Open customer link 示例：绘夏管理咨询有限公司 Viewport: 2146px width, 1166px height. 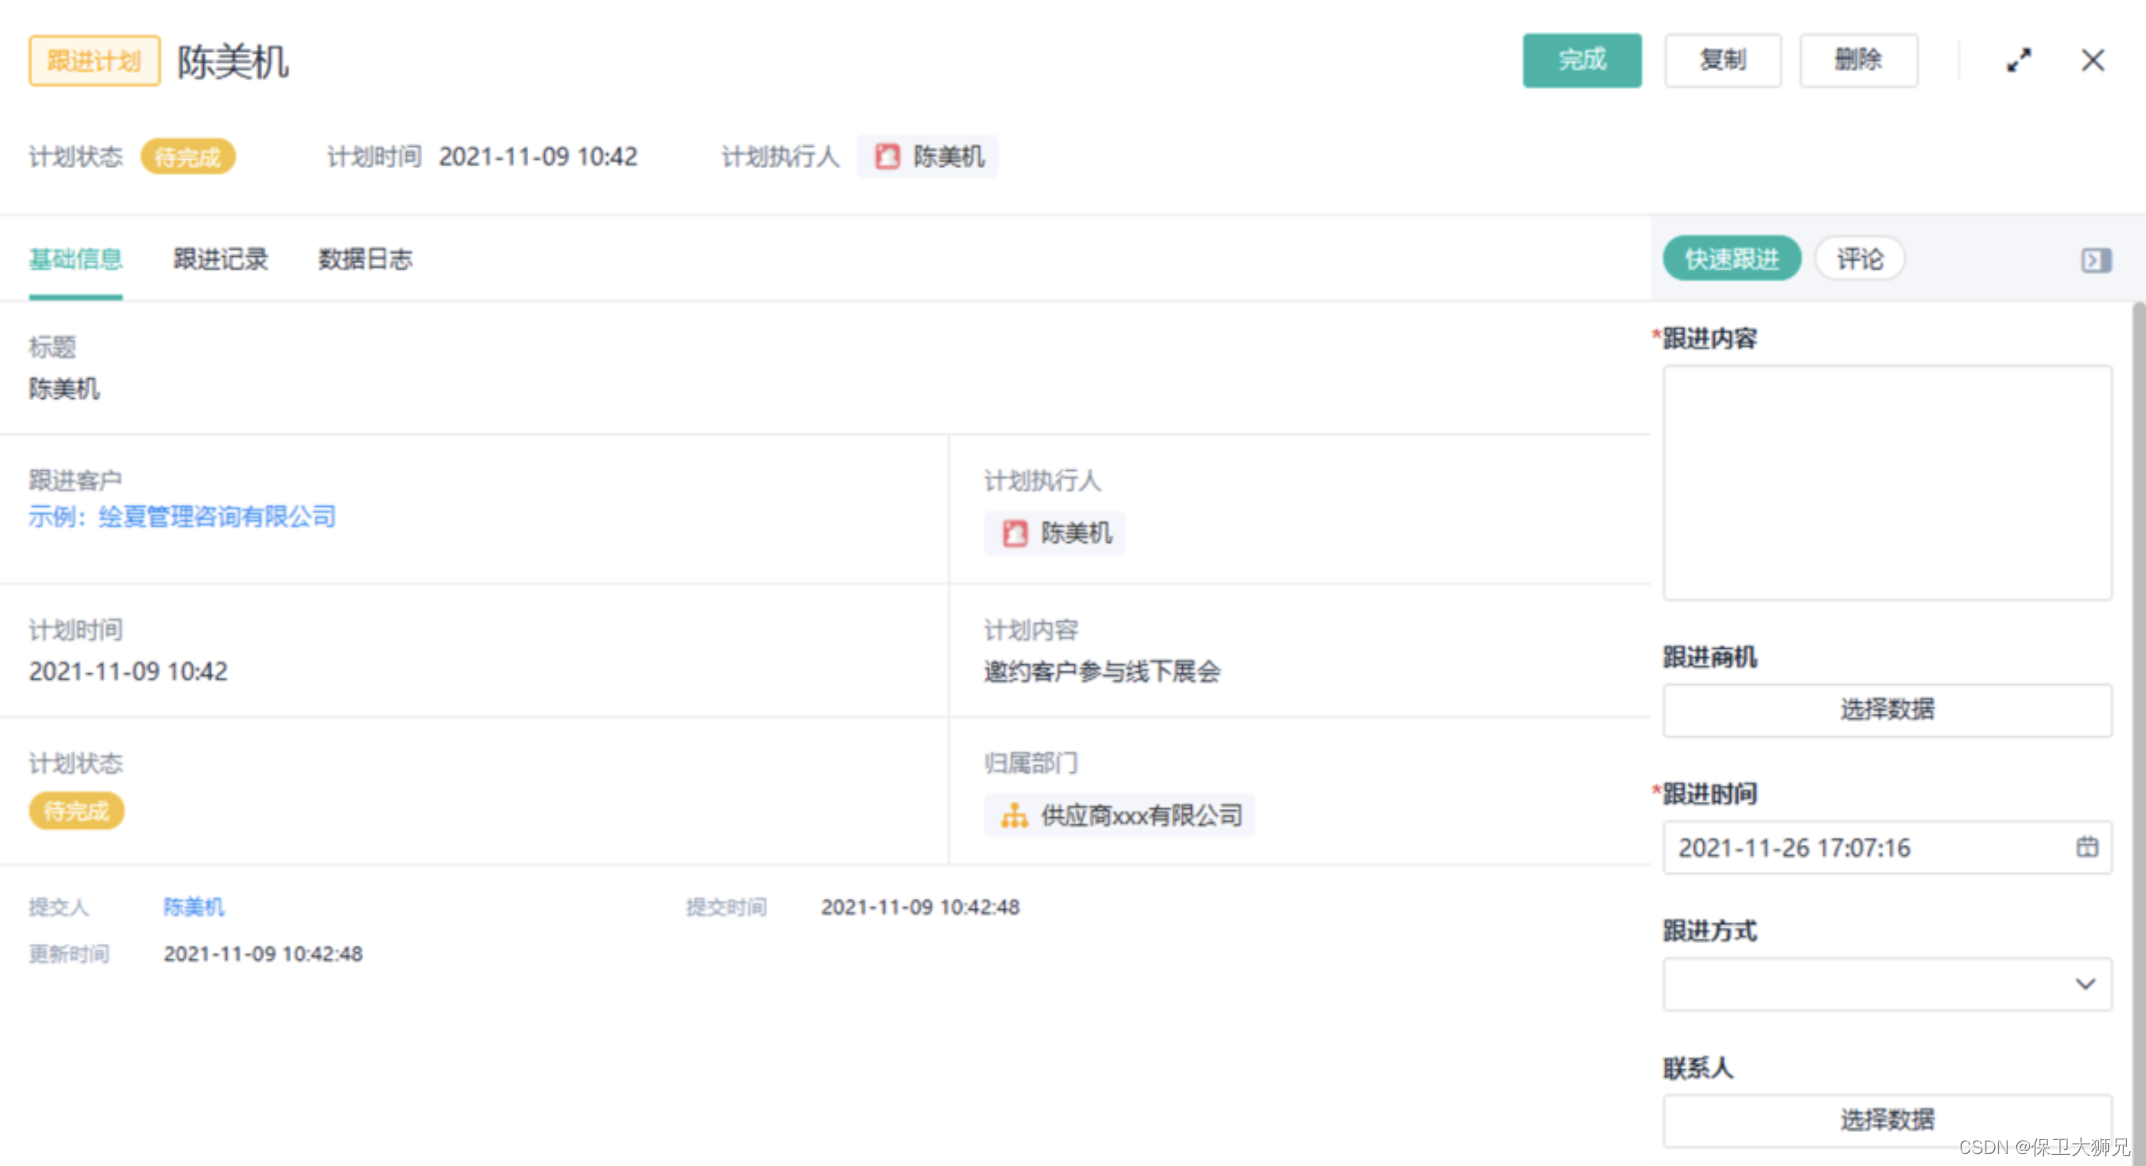(182, 517)
